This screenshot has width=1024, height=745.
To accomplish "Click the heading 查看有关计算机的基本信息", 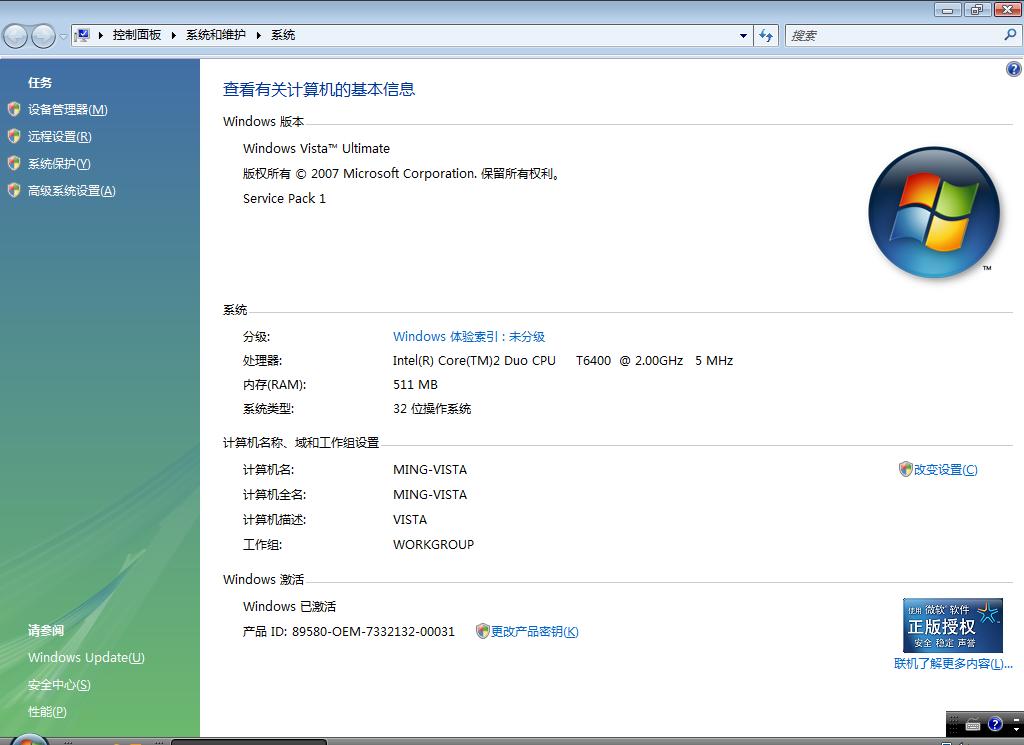I will [x=319, y=89].
